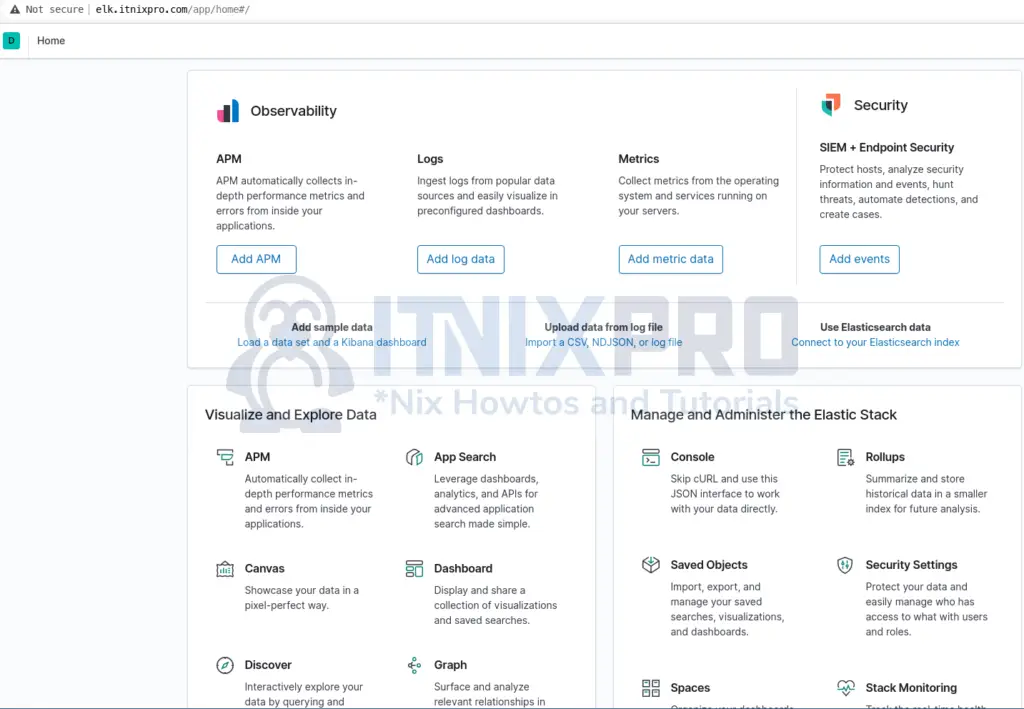Click the green D space avatar icon

click(12, 41)
